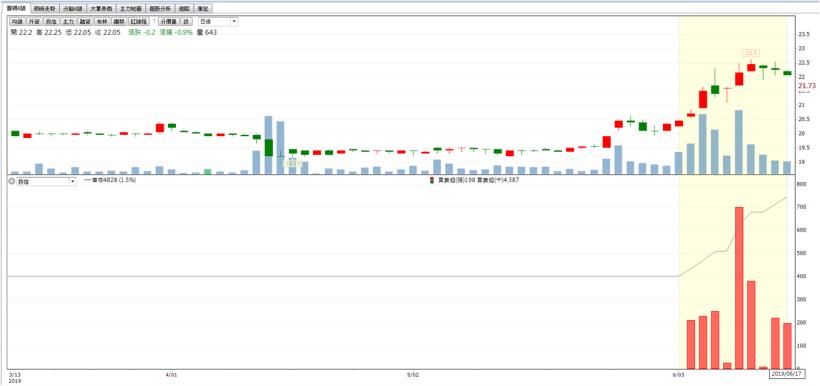This screenshot has width=820, height=386.
Task: Open the 大量券商 tab
Action: click(101, 8)
